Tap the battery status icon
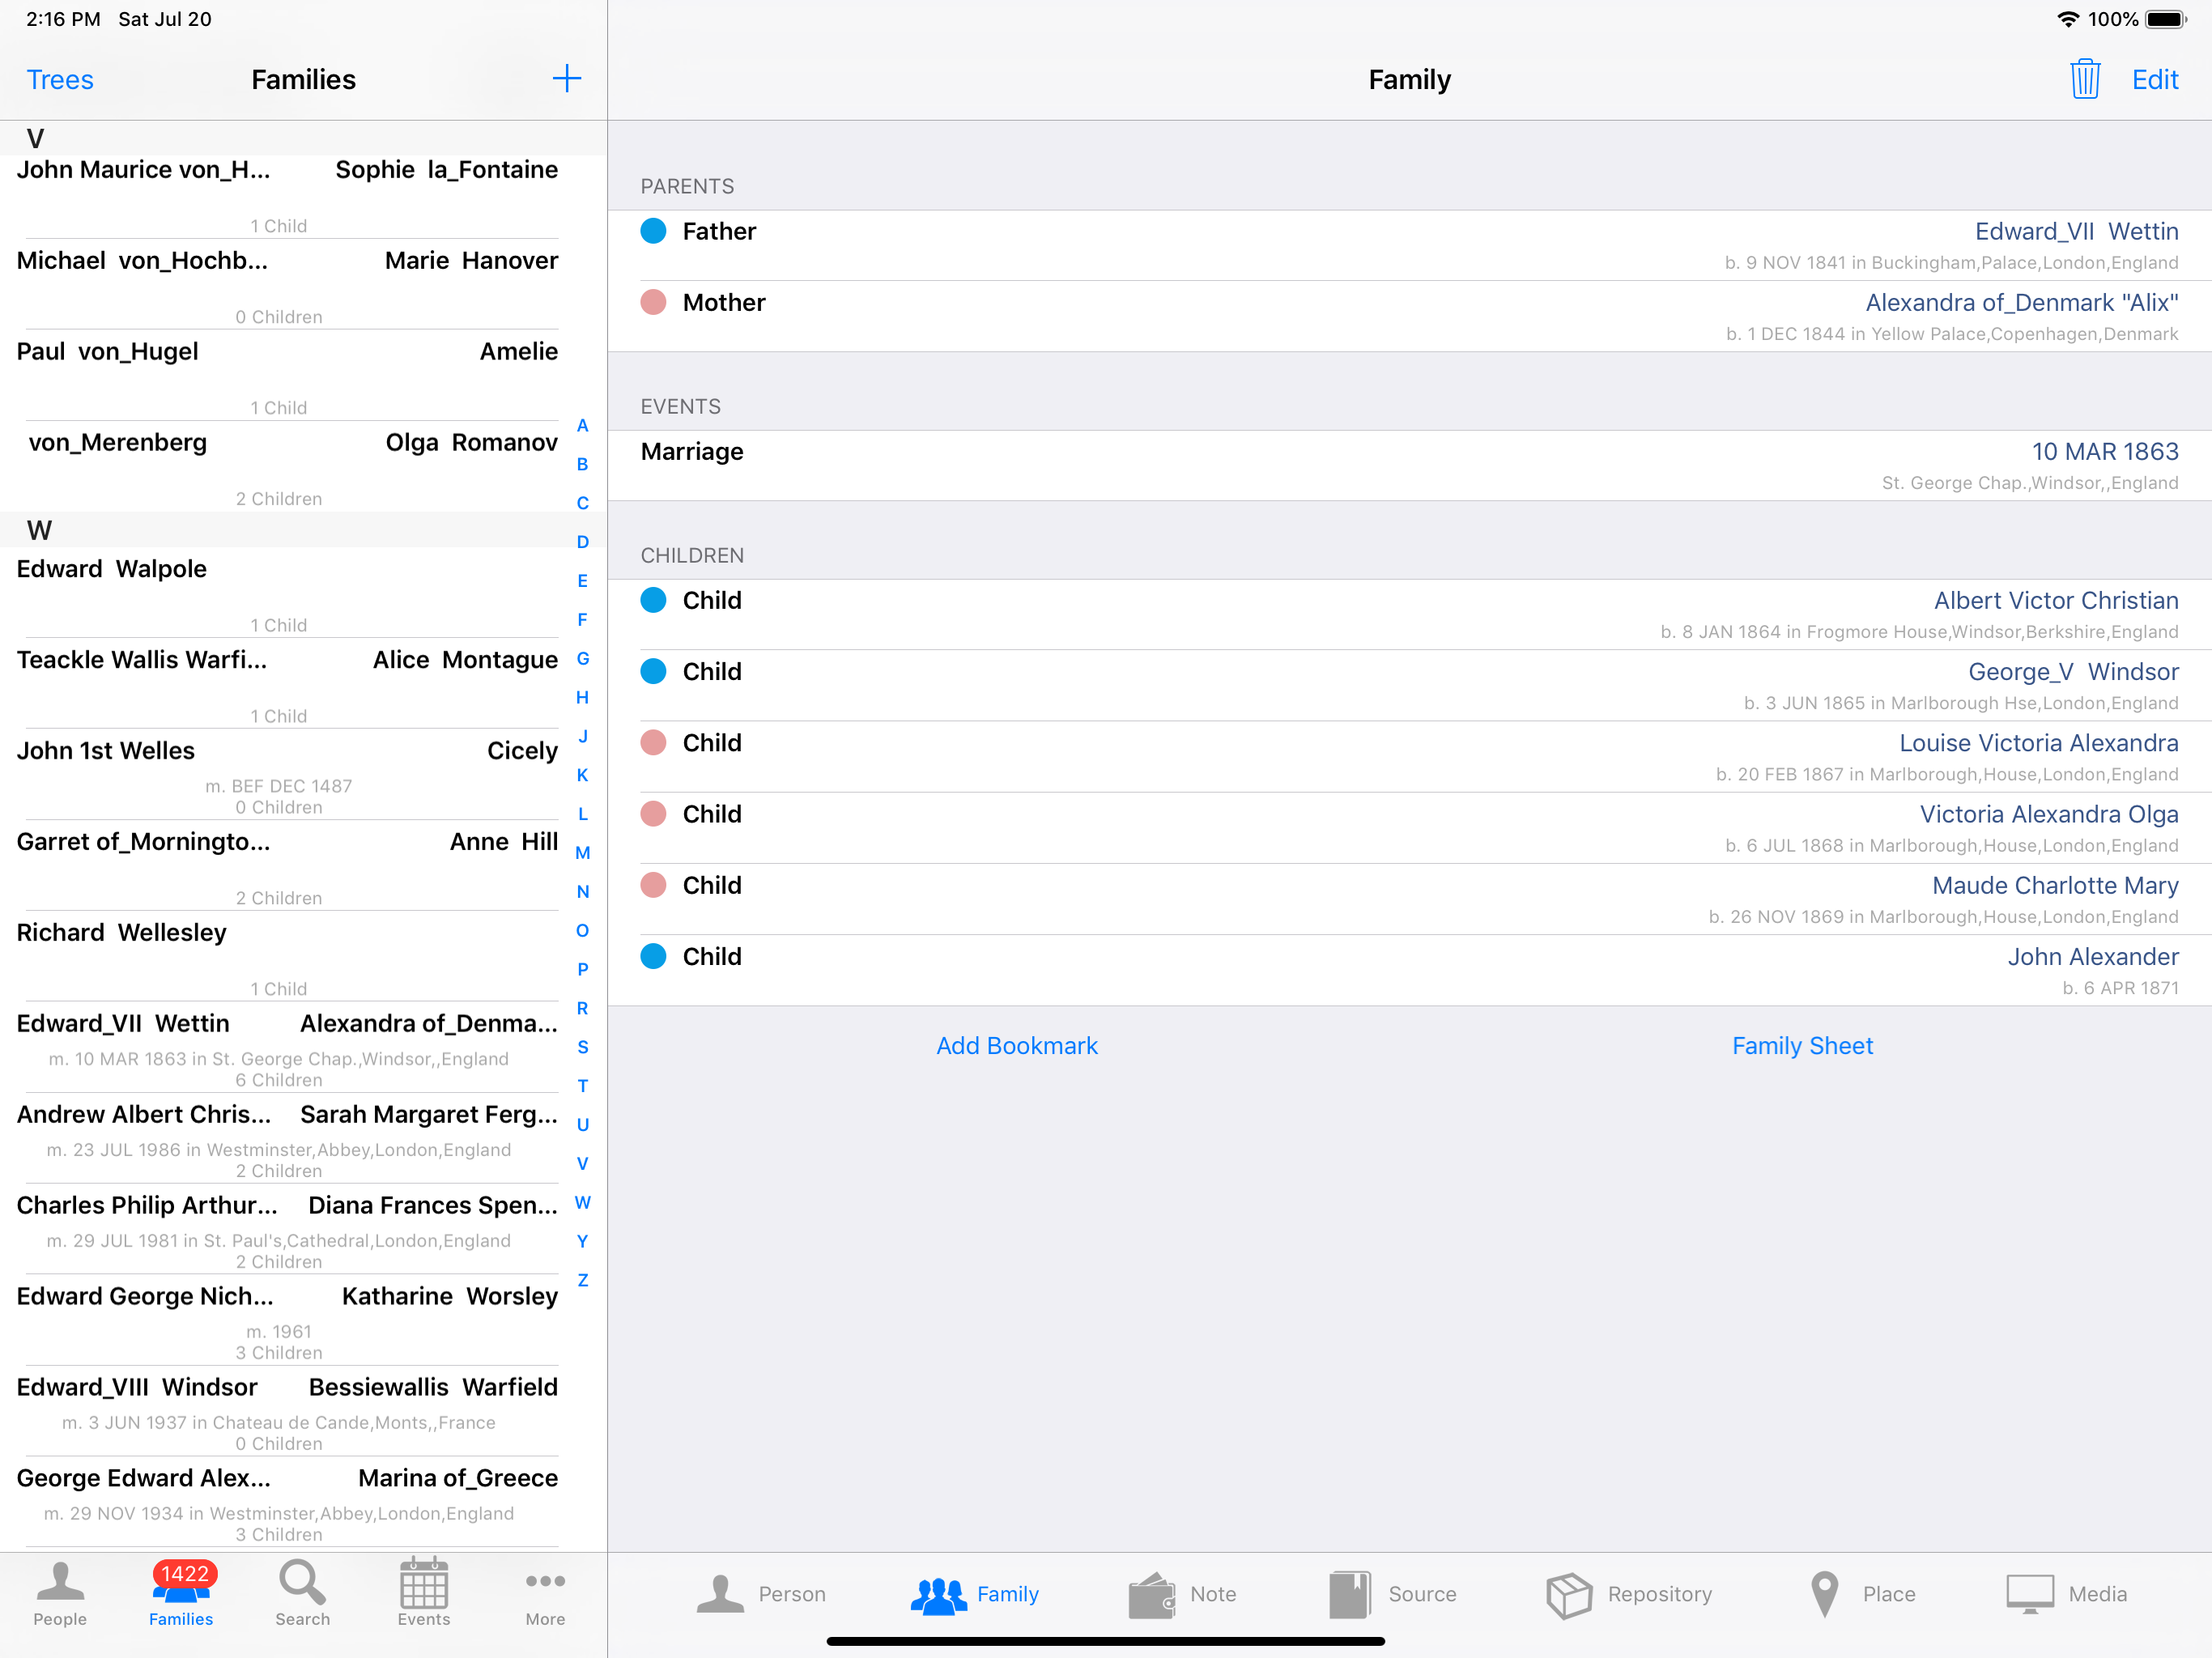Screen dimensions: 2212x1658 (2167, 19)
